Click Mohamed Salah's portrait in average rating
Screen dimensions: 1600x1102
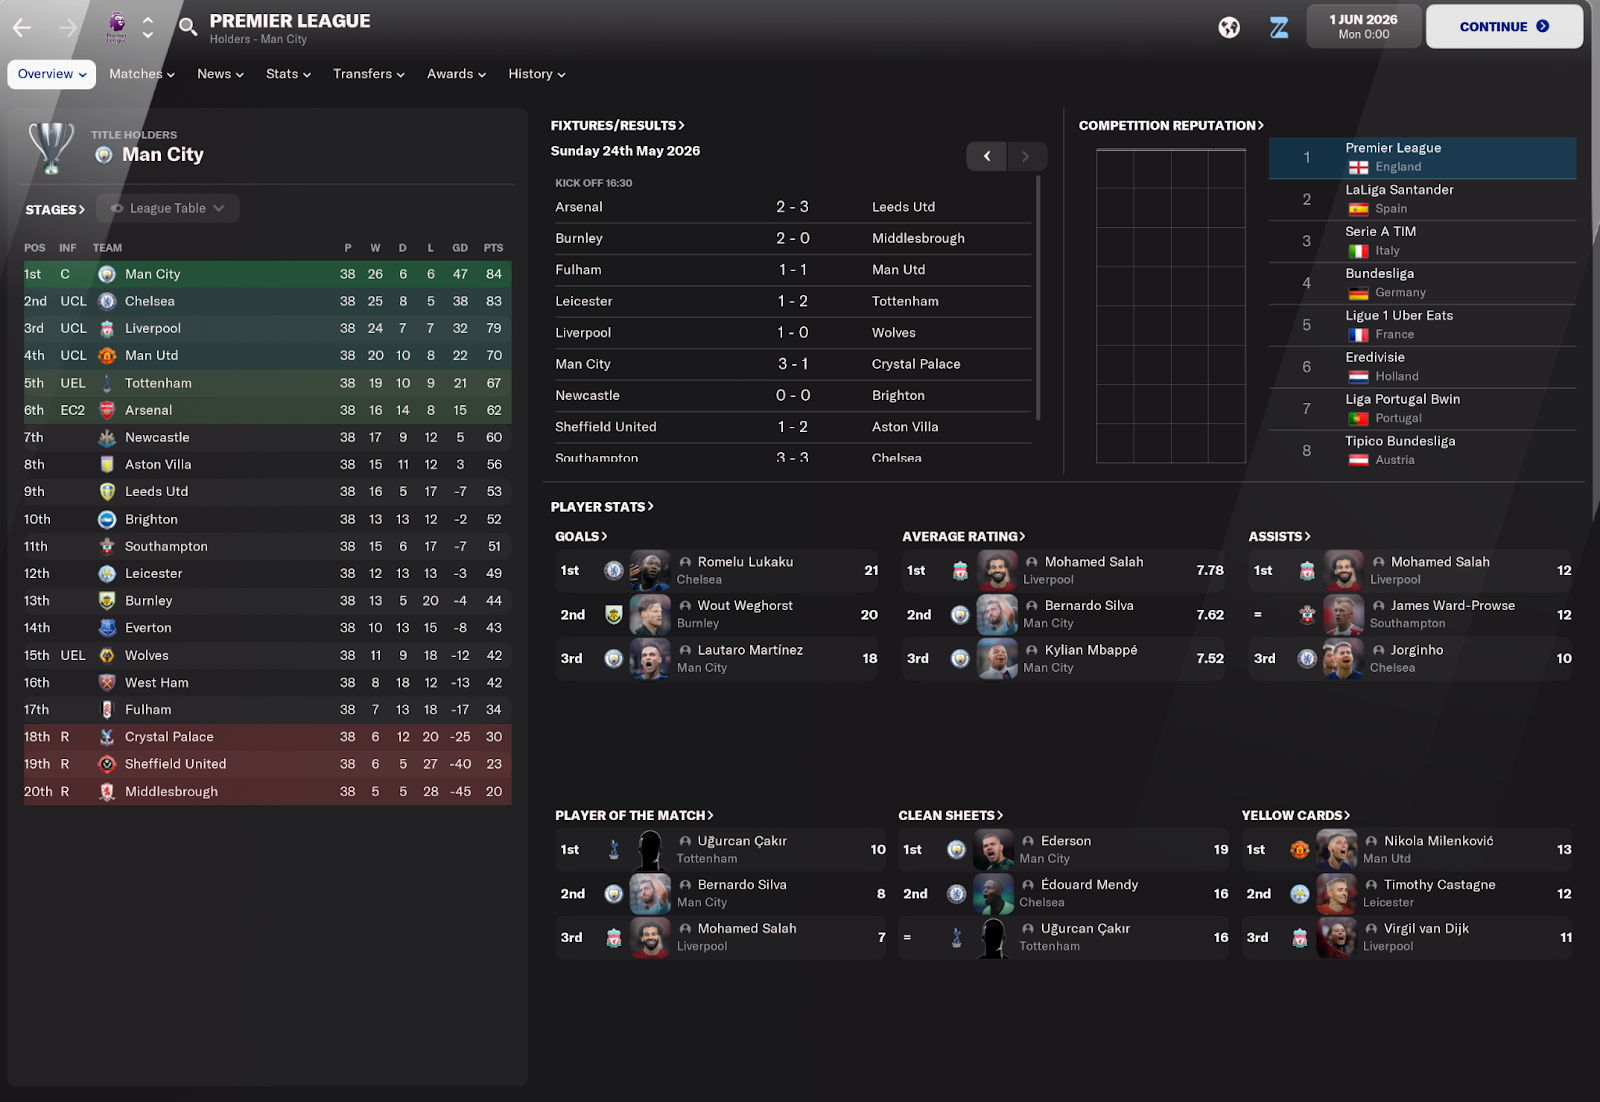pyautogui.click(x=997, y=570)
